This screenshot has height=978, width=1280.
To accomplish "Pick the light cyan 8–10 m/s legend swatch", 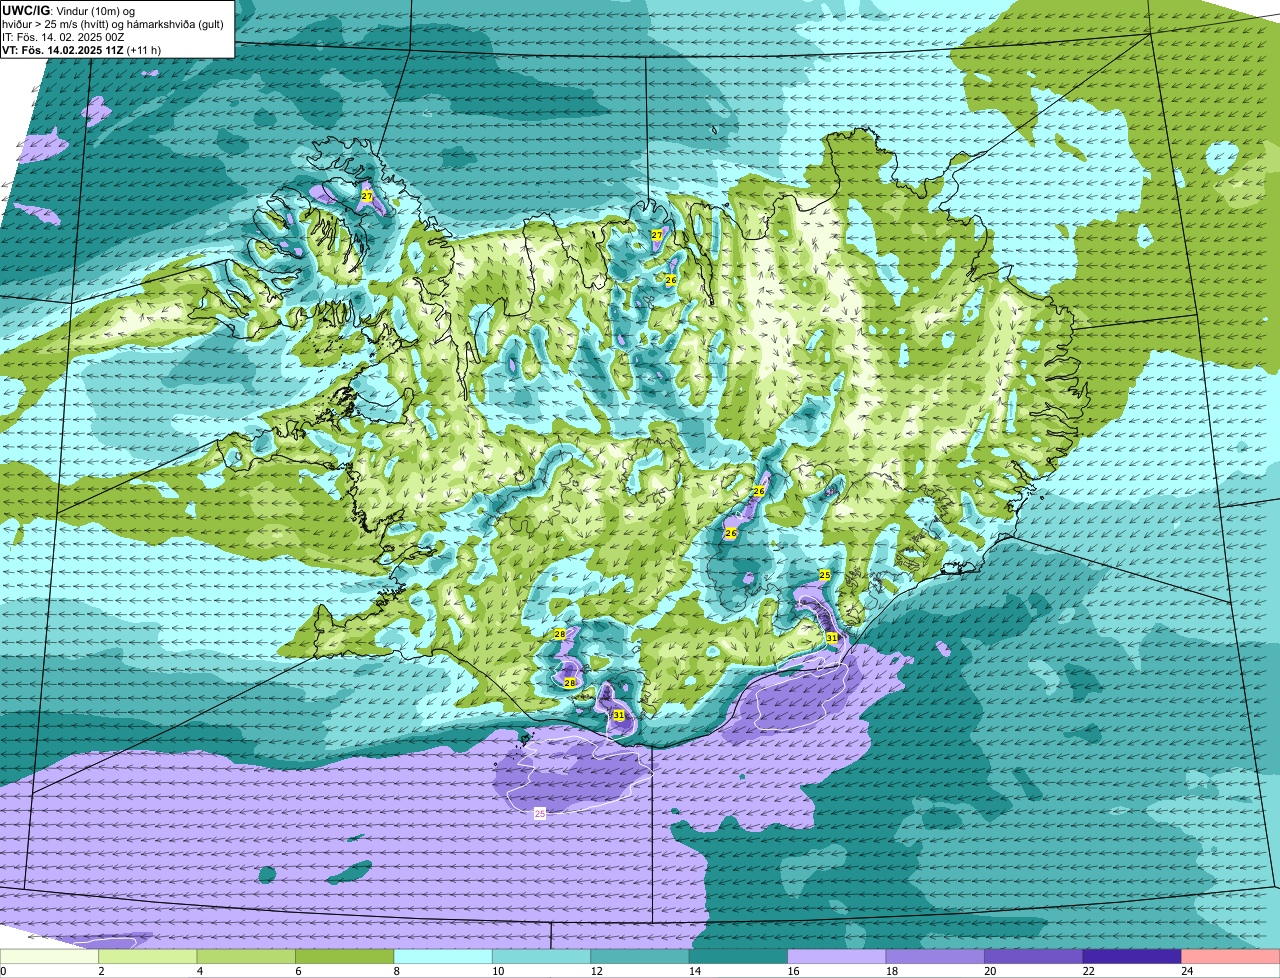I will [444, 957].
